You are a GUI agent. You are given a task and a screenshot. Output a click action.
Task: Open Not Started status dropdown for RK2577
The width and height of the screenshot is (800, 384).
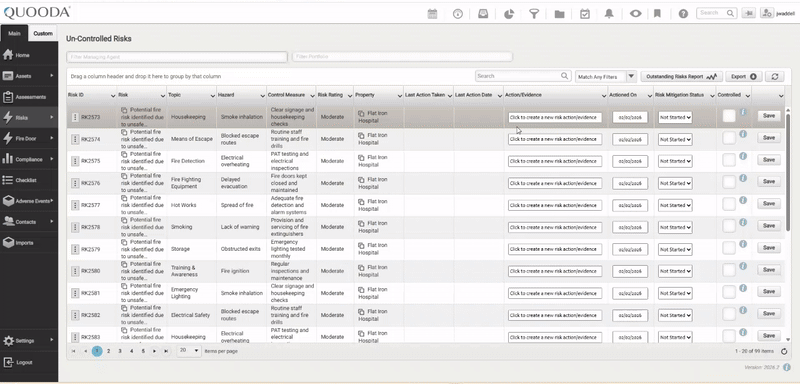point(675,205)
